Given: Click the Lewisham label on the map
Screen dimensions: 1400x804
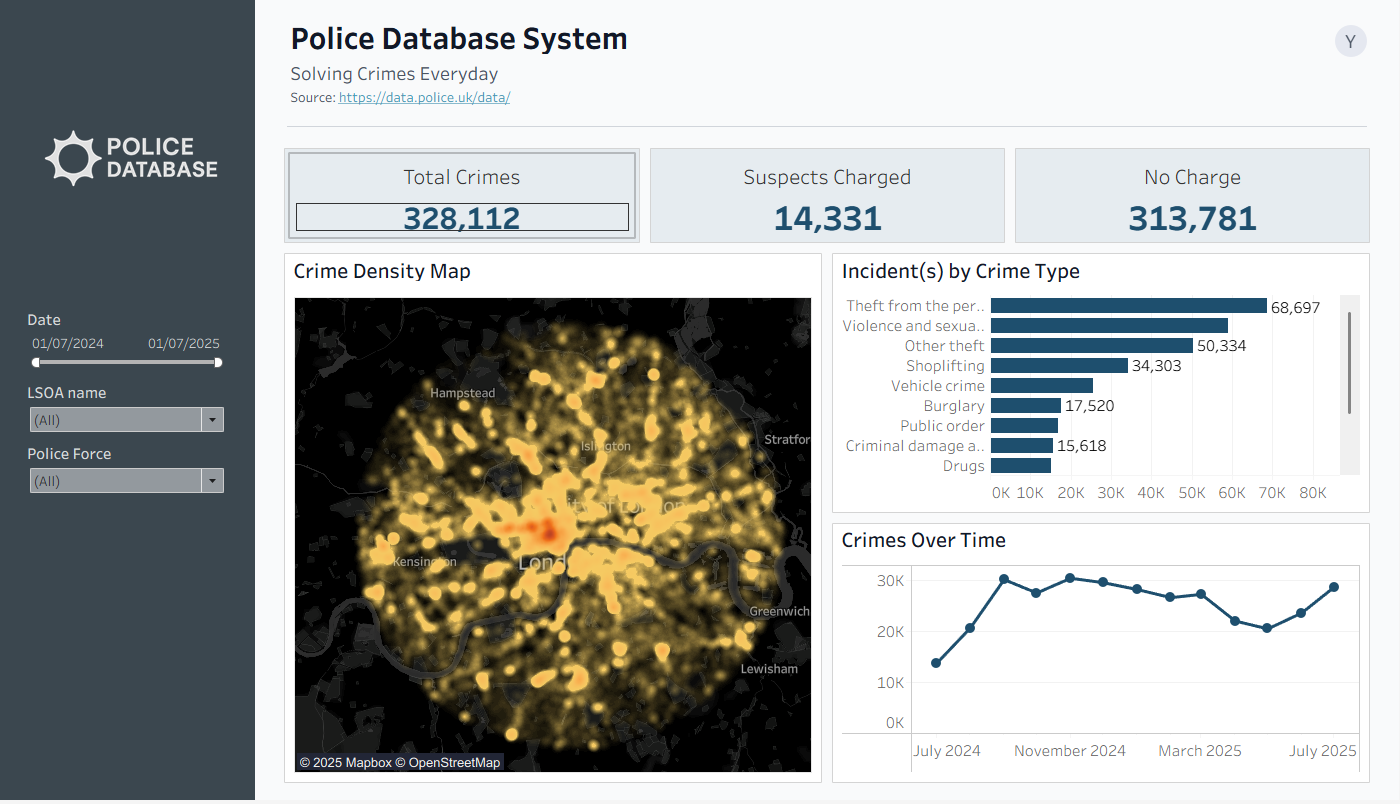Looking at the screenshot, I should coord(769,668).
